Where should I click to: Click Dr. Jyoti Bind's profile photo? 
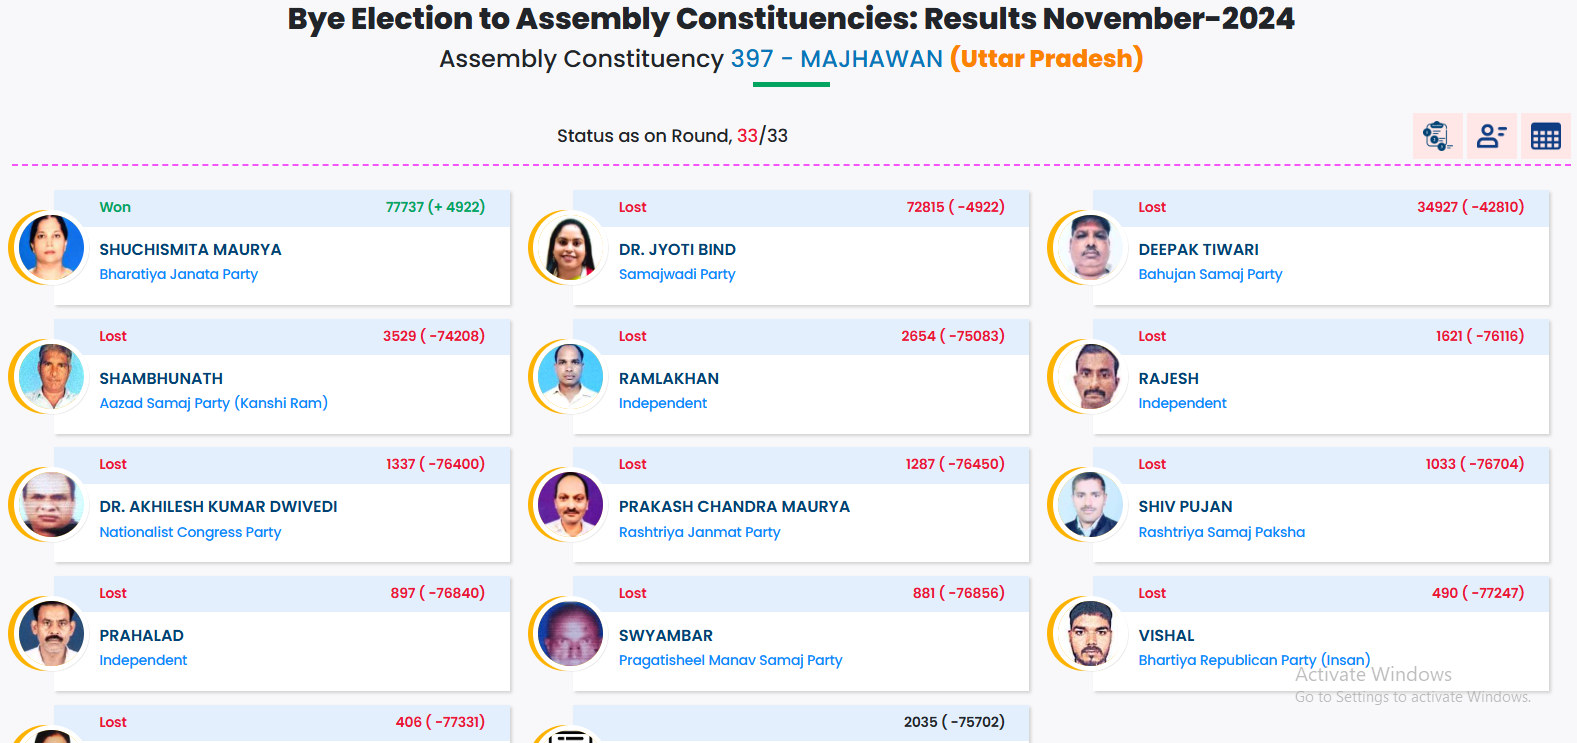tap(570, 247)
